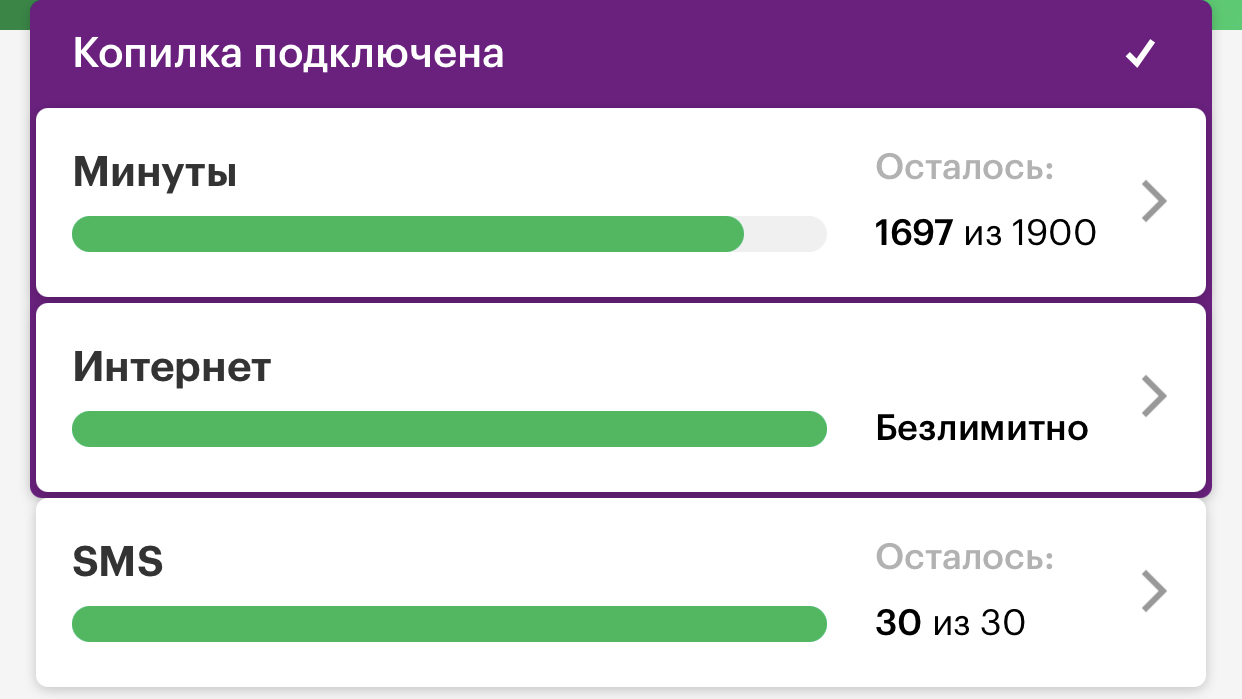Click the Копилка подключена checkmark icon
Image resolution: width=1242 pixels, height=699 pixels.
(1140, 54)
